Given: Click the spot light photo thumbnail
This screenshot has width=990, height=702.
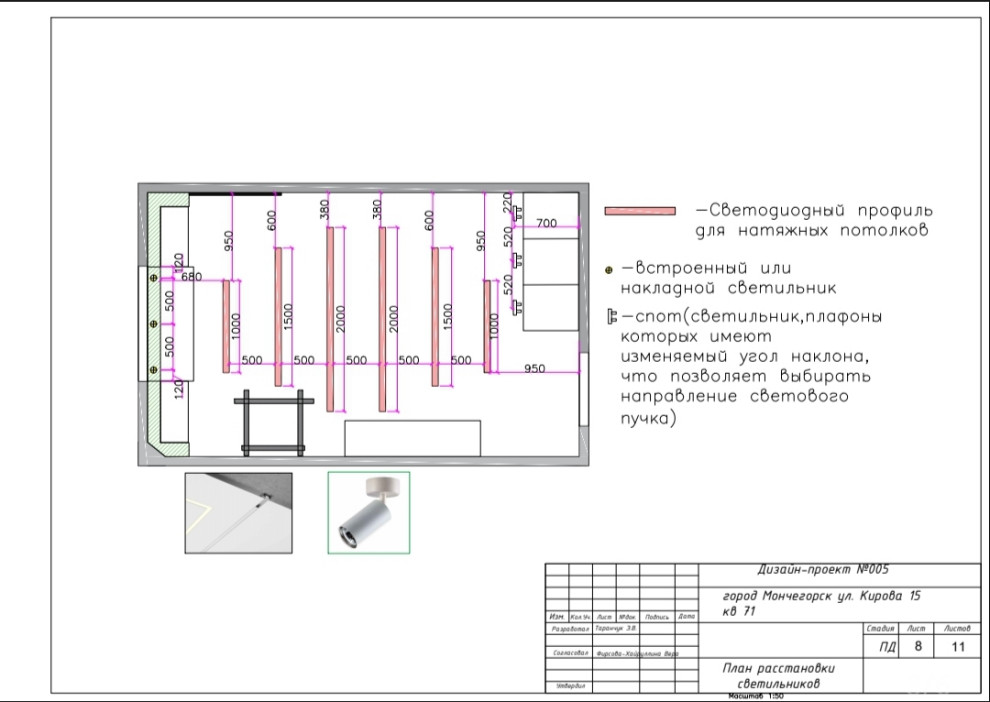Looking at the screenshot, I should 368,512.
